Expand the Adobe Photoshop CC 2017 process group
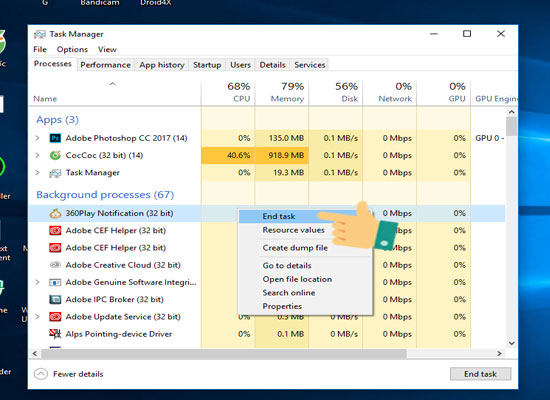Image resolution: width=550 pixels, height=400 pixels. coord(38,138)
